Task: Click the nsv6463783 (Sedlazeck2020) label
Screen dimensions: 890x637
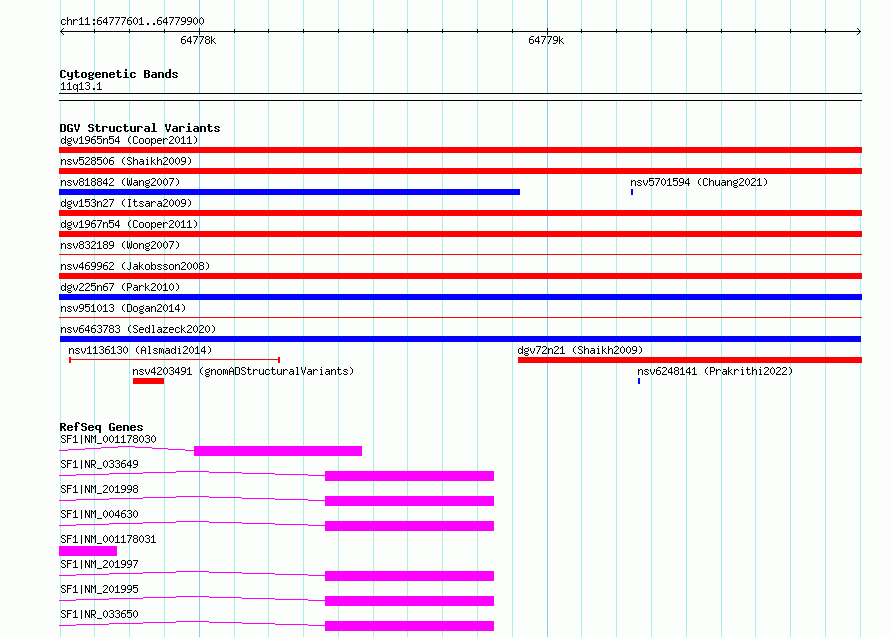Action: tap(138, 329)
